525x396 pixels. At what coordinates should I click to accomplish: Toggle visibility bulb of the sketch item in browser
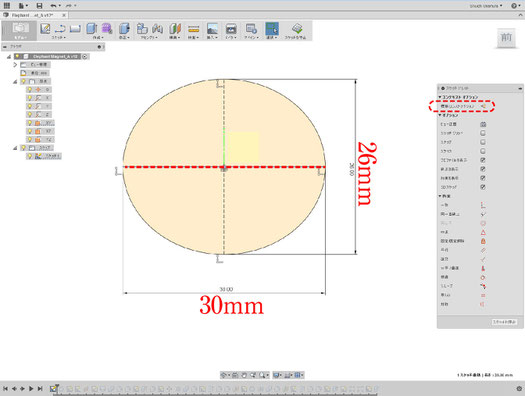pos(30,156)
